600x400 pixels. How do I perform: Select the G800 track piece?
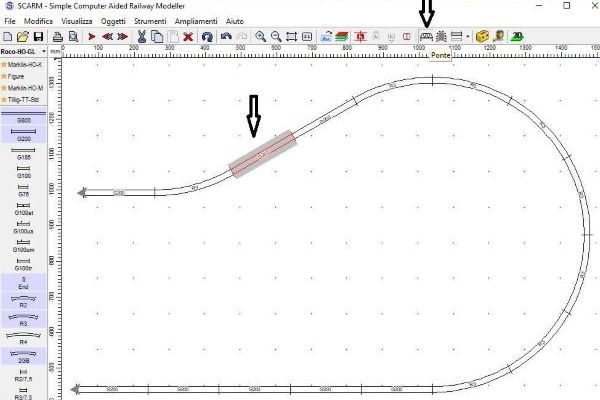24,116
